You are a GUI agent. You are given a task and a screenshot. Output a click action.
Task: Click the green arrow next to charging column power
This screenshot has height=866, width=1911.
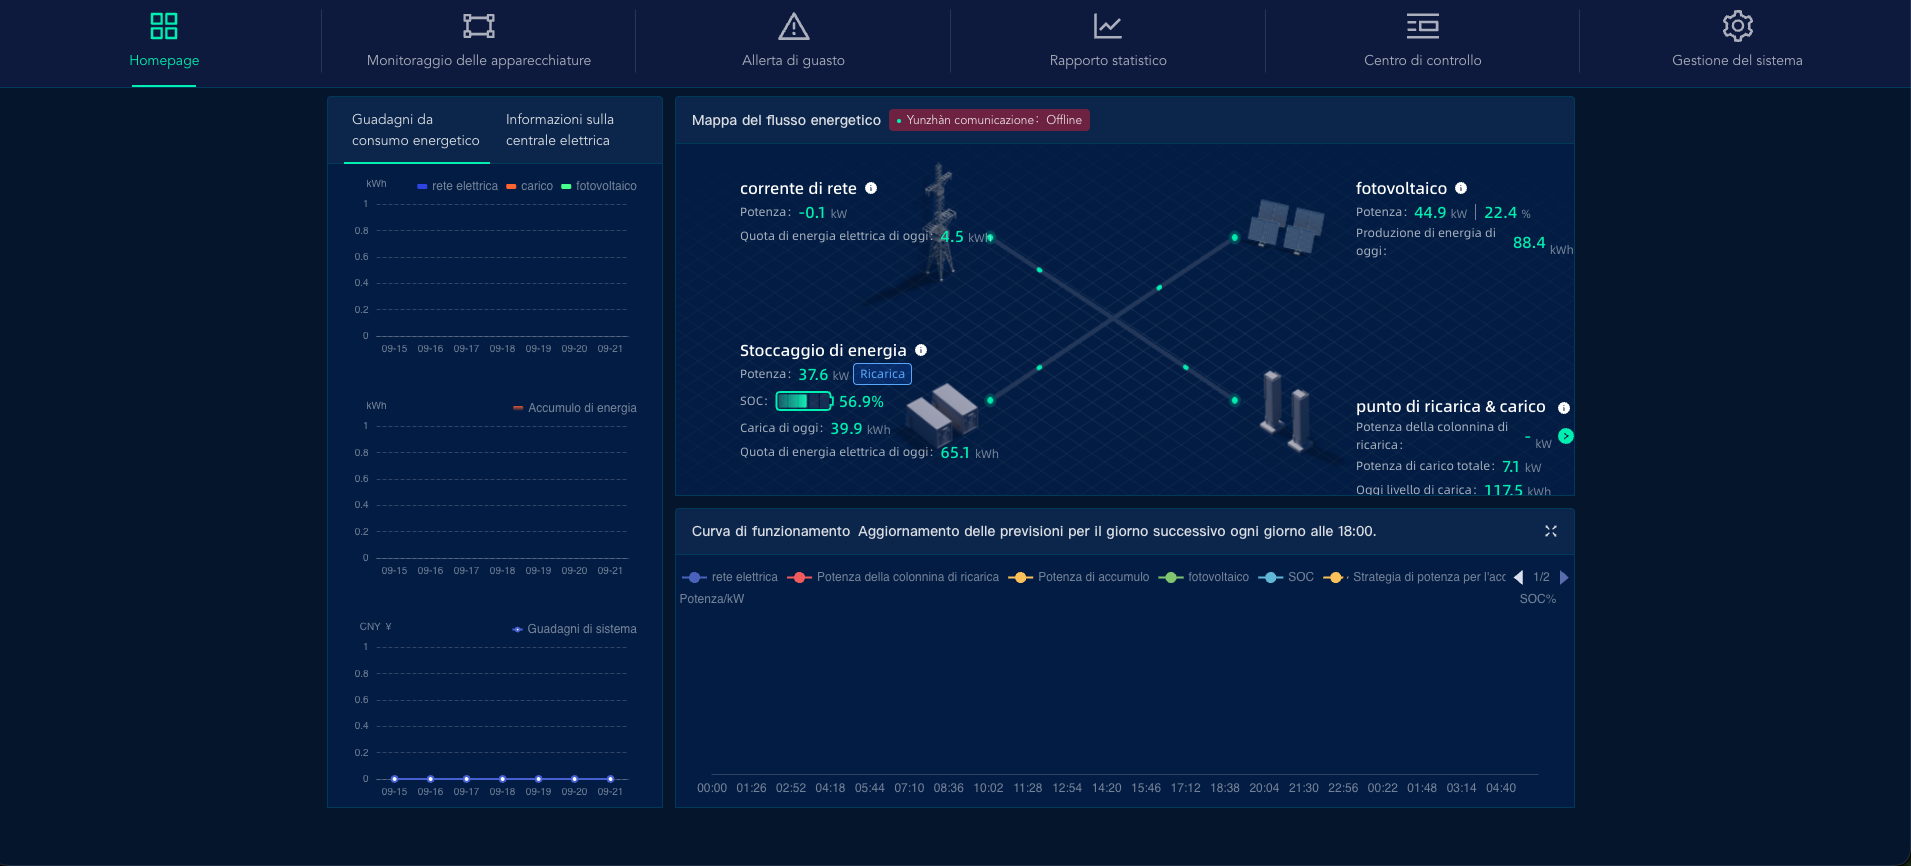point(1566,436)
